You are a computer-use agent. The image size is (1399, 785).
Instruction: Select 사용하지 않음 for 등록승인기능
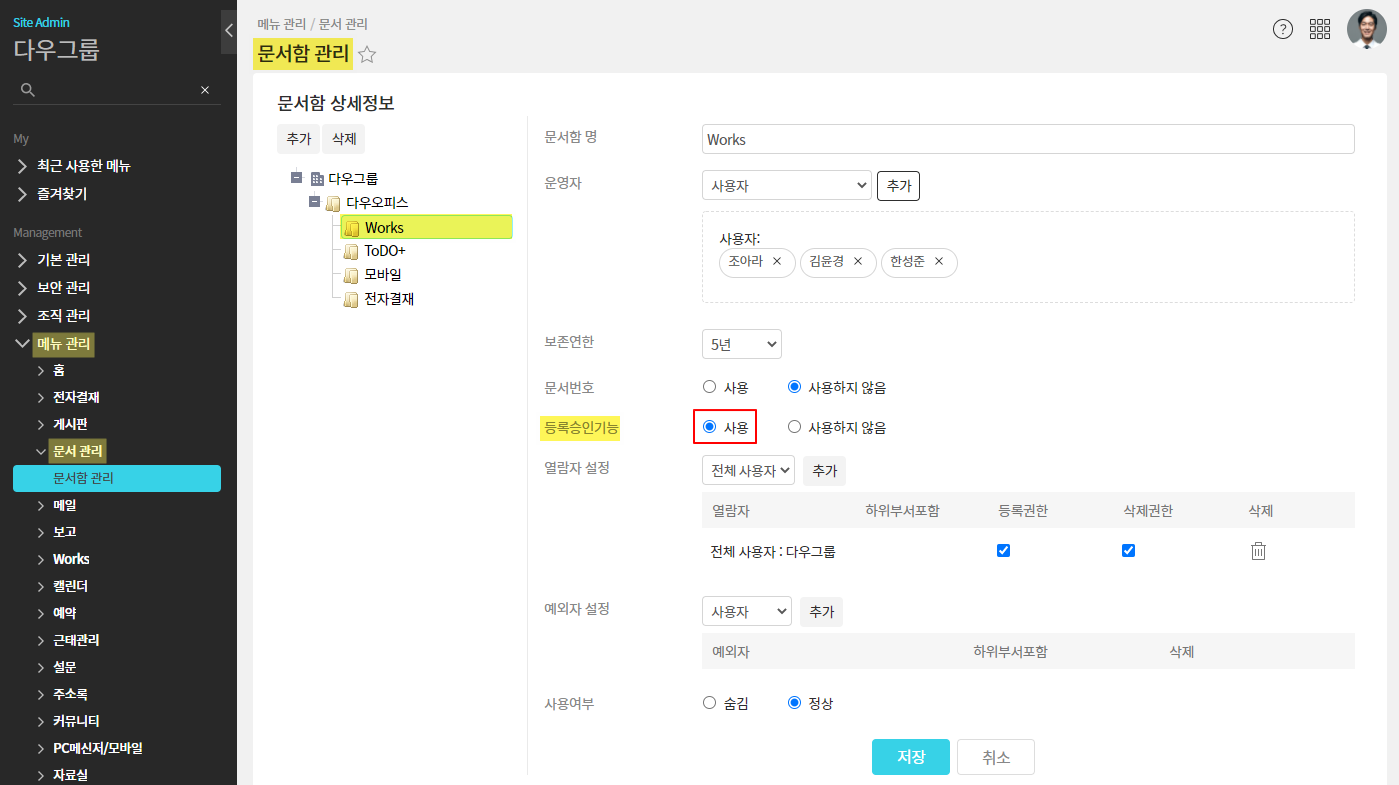click(795, 427)
